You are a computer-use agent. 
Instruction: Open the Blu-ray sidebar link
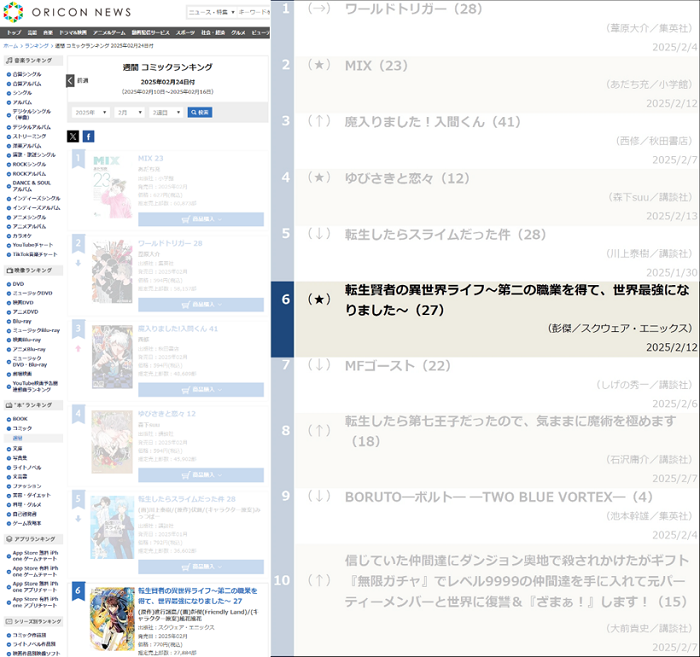(22, 321)
